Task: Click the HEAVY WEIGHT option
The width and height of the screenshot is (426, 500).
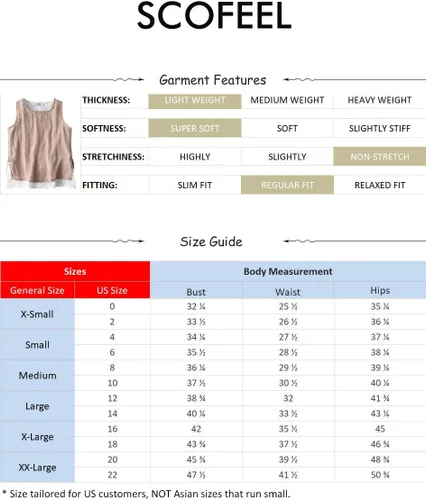Action: (x=380, y=100)
